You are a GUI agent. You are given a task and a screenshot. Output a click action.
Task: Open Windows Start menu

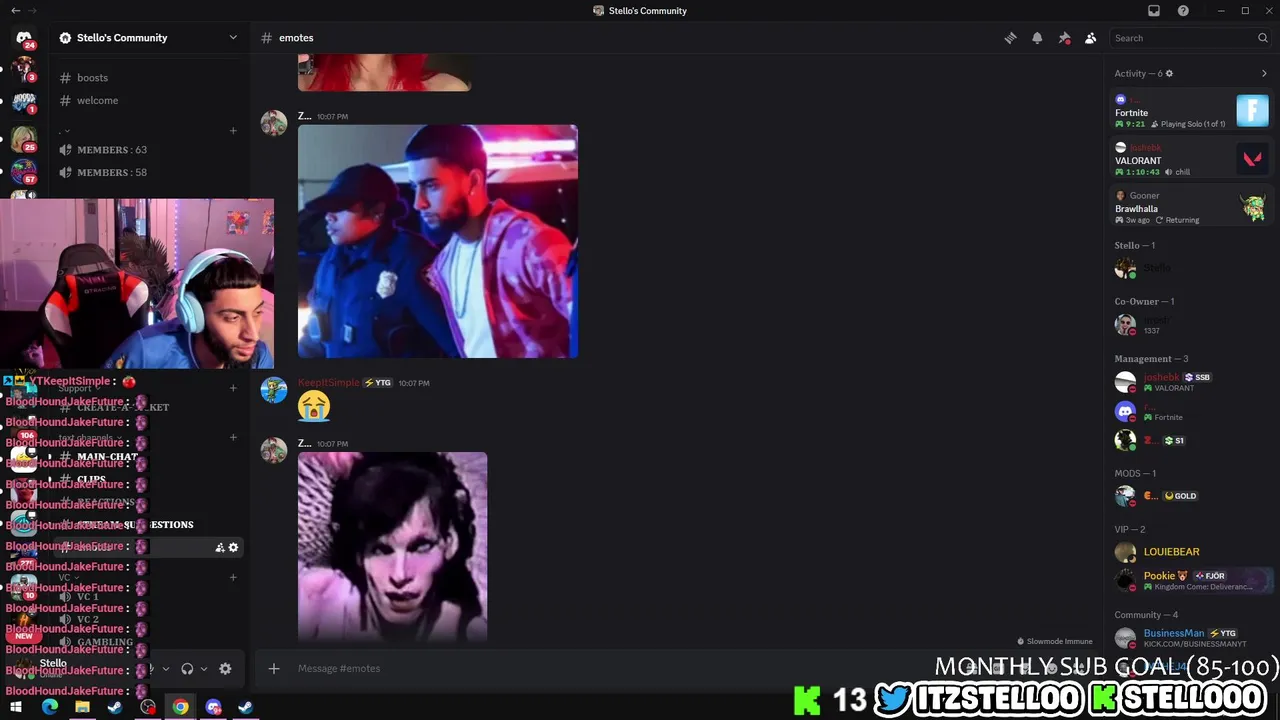[x=16, y=707]
